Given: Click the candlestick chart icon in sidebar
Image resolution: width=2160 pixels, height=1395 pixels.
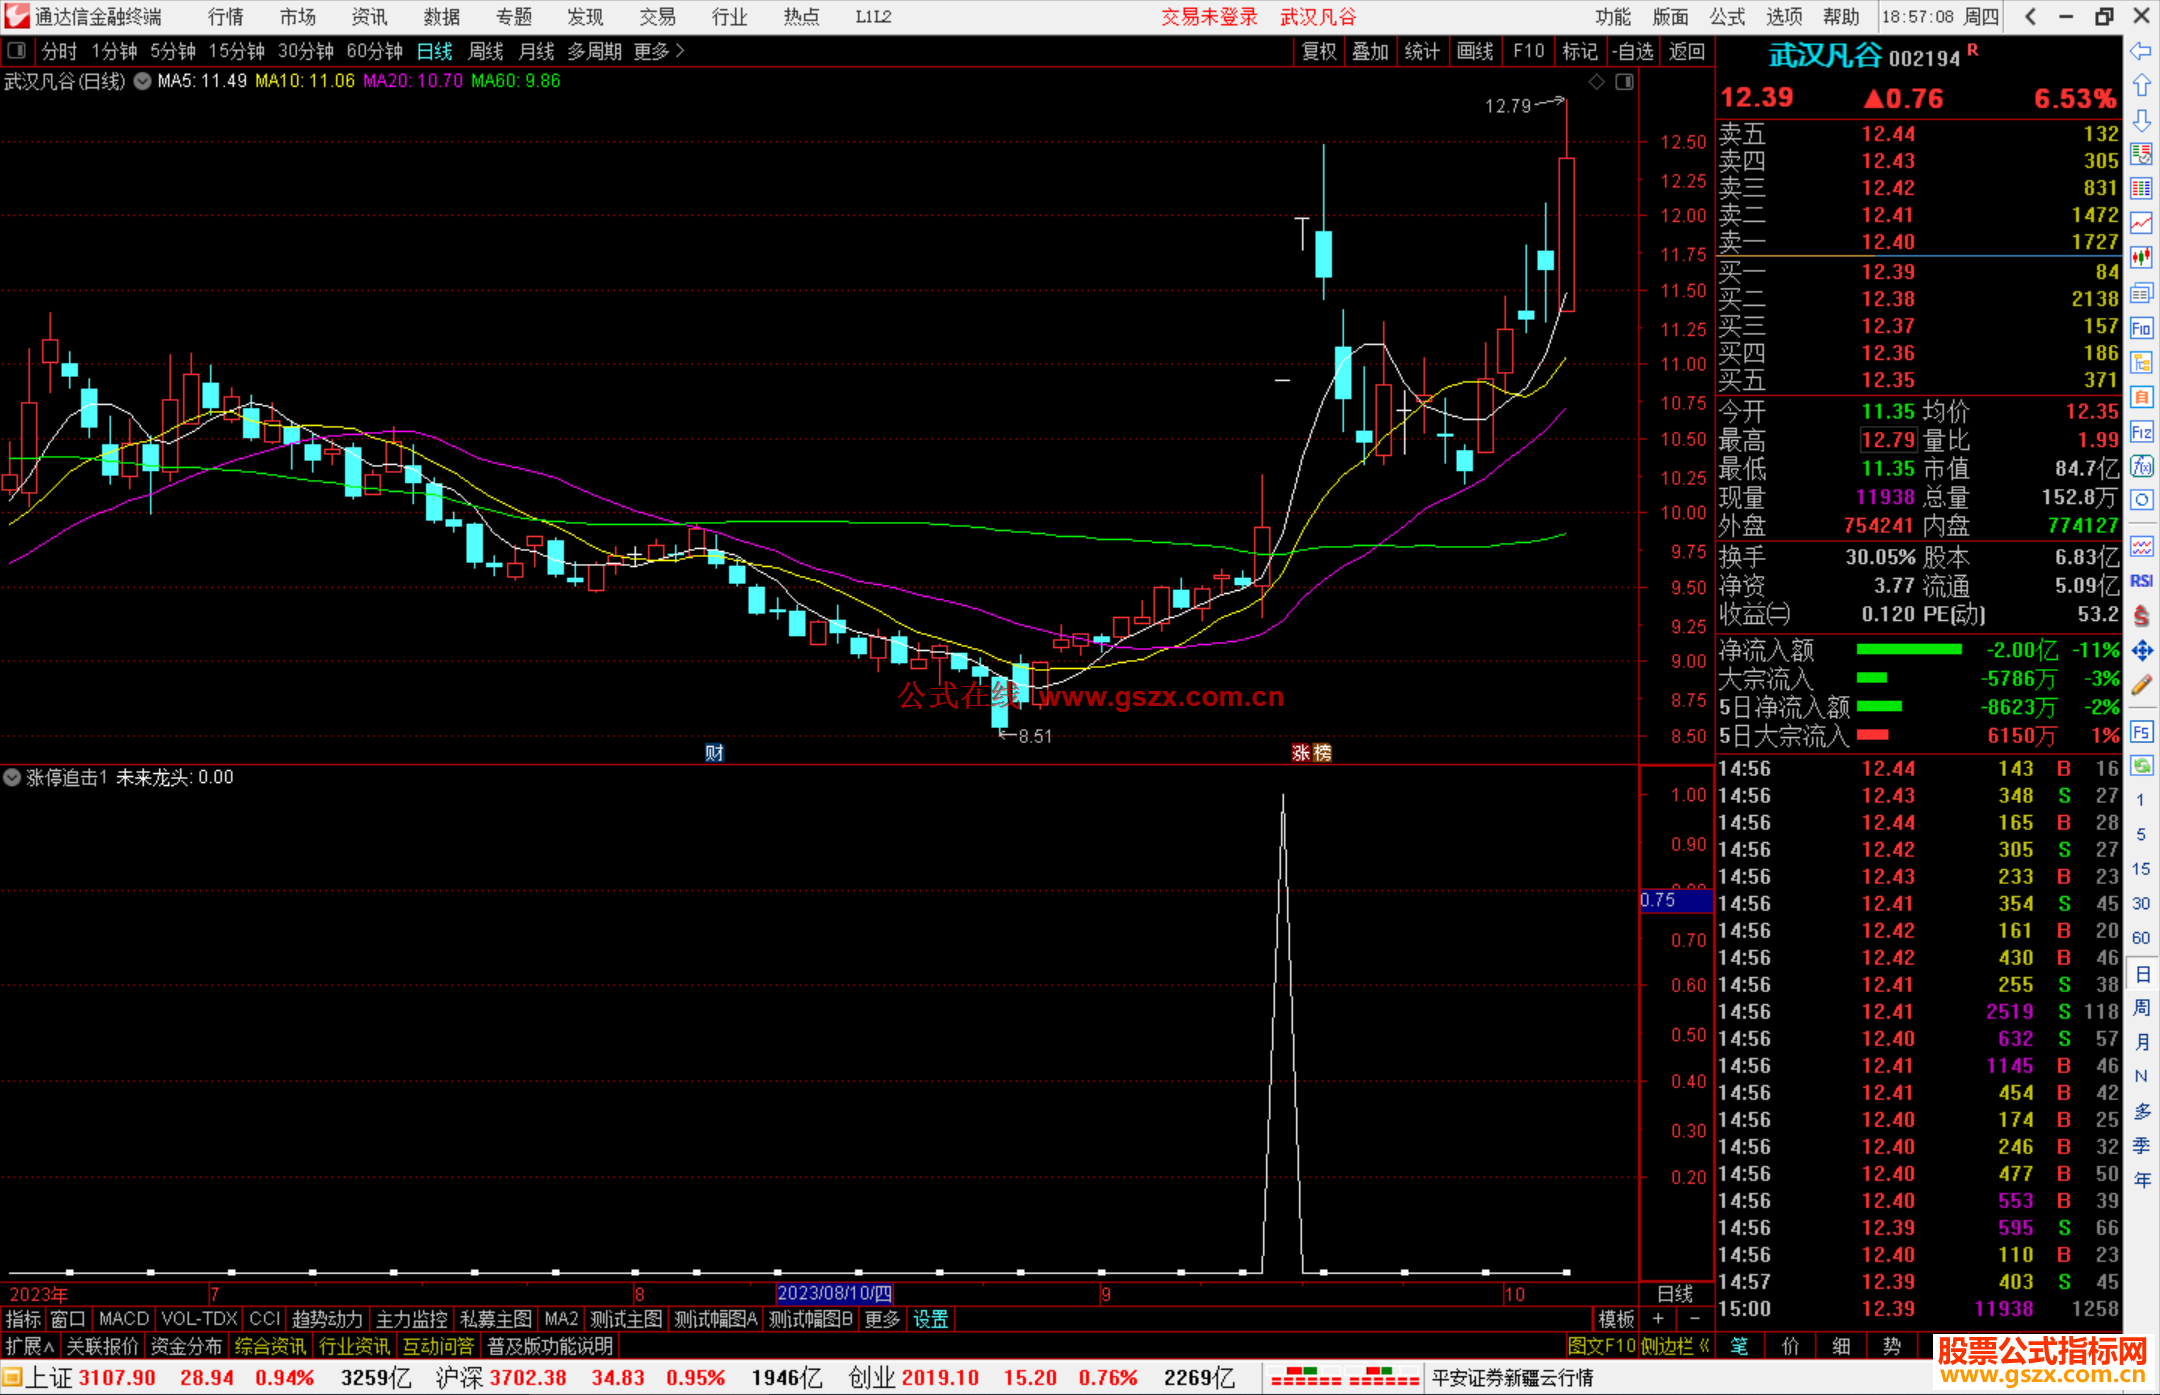Looking at the screenshot, I should pos(2141,258).
